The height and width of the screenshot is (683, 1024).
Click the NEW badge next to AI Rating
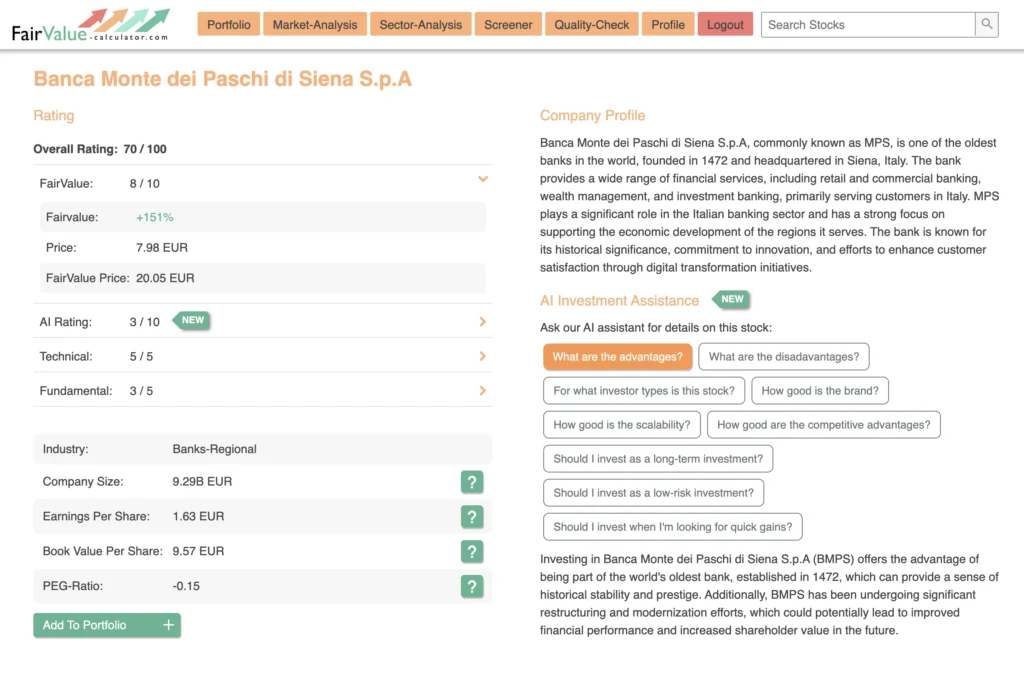(x=191, y=321)
